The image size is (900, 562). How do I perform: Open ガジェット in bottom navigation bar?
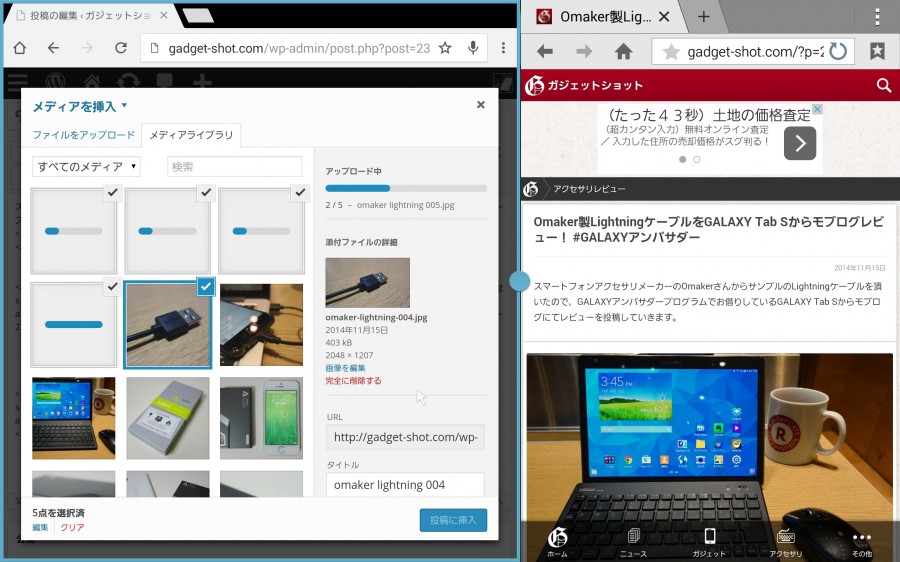pos(709,542)
